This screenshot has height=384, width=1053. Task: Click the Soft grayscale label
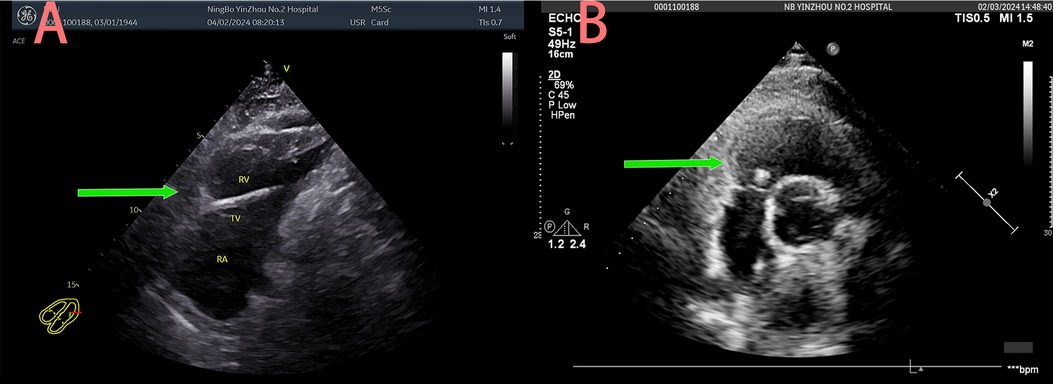510,37
